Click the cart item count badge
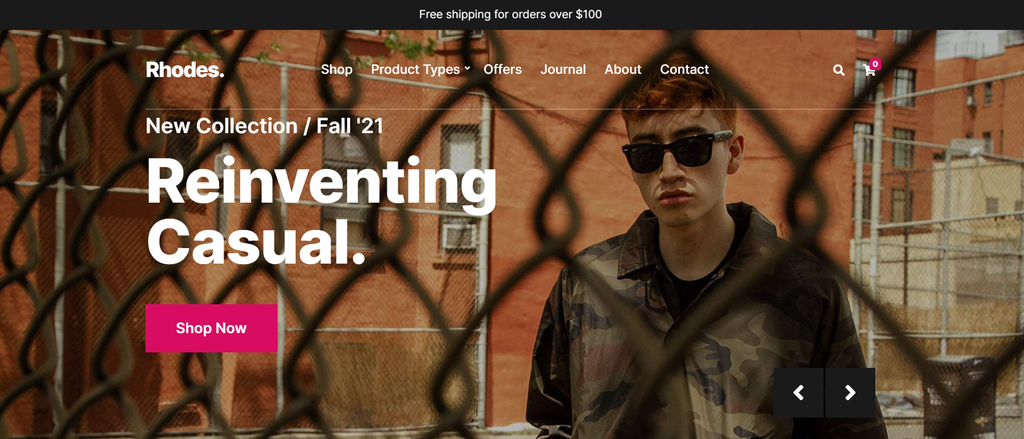 875,64
